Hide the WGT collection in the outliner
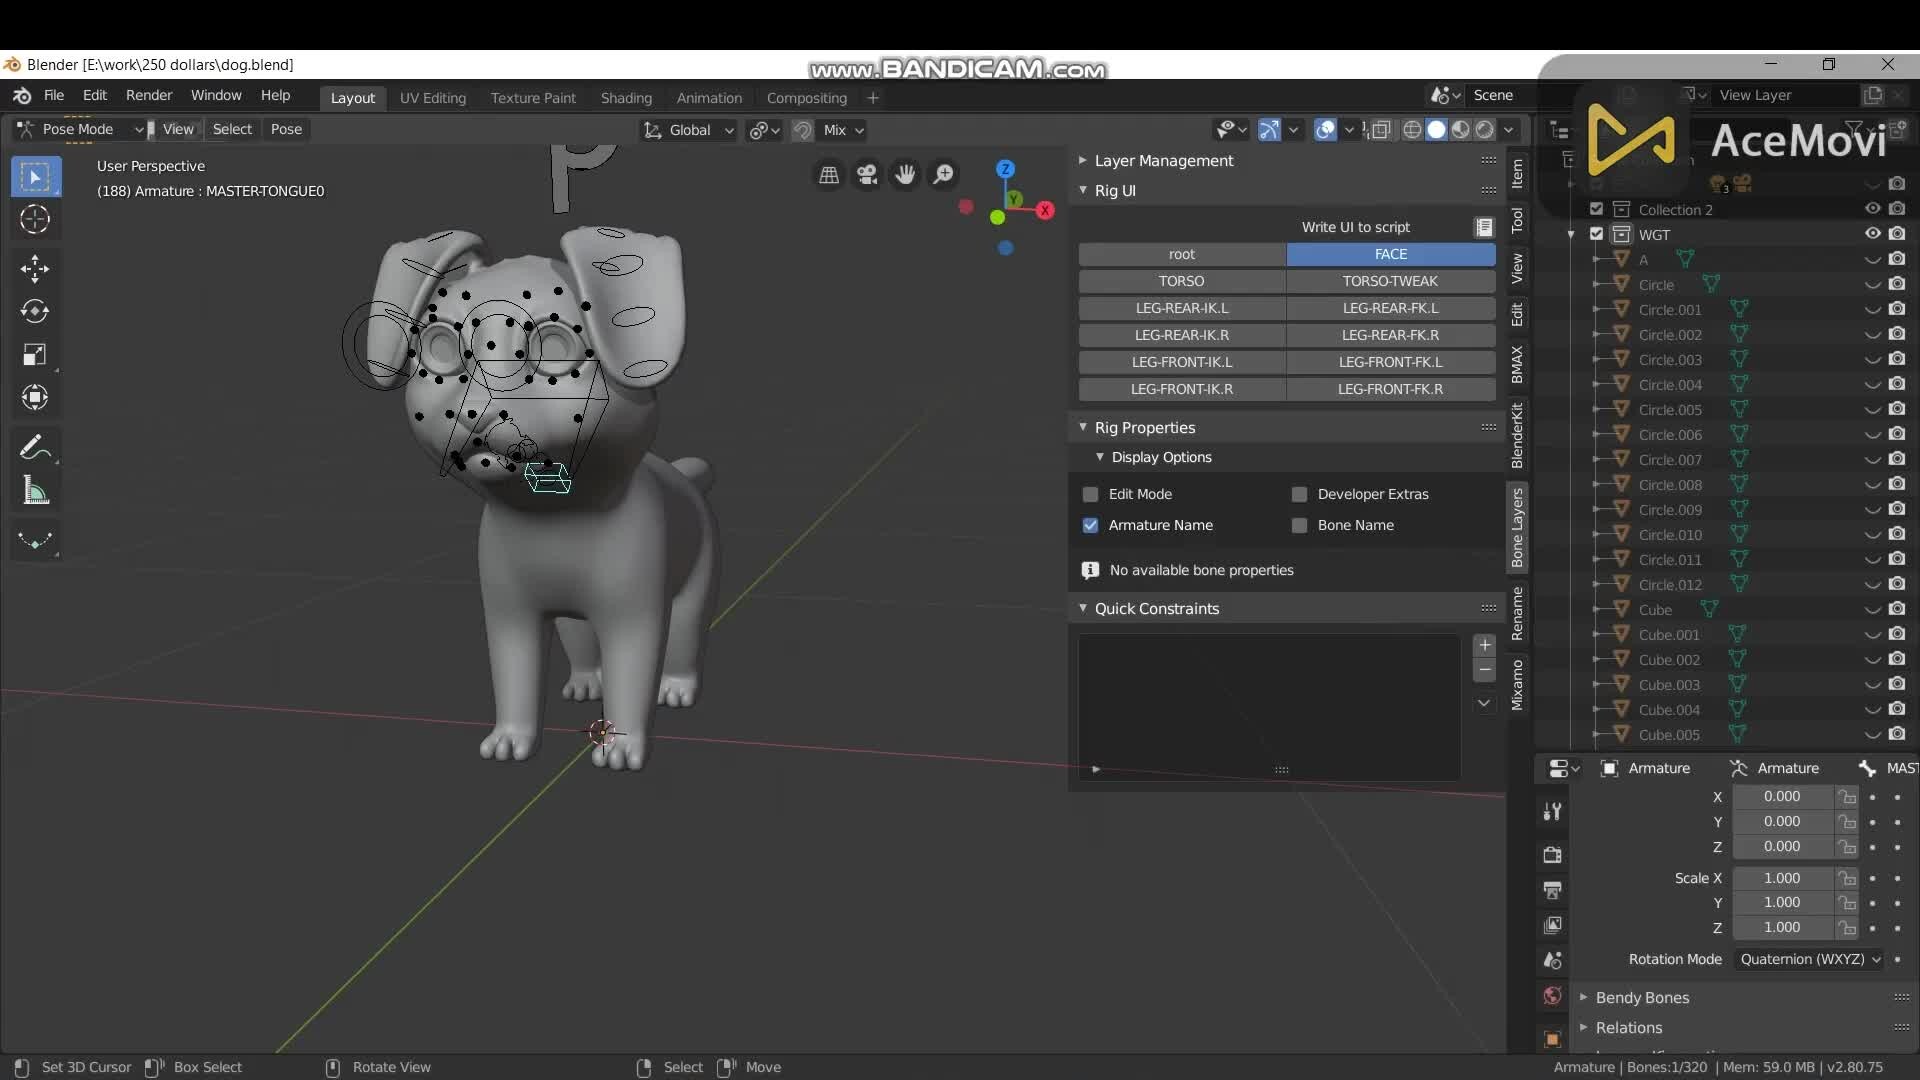The image size is (1920, 1080). (x=1871, y=233)
